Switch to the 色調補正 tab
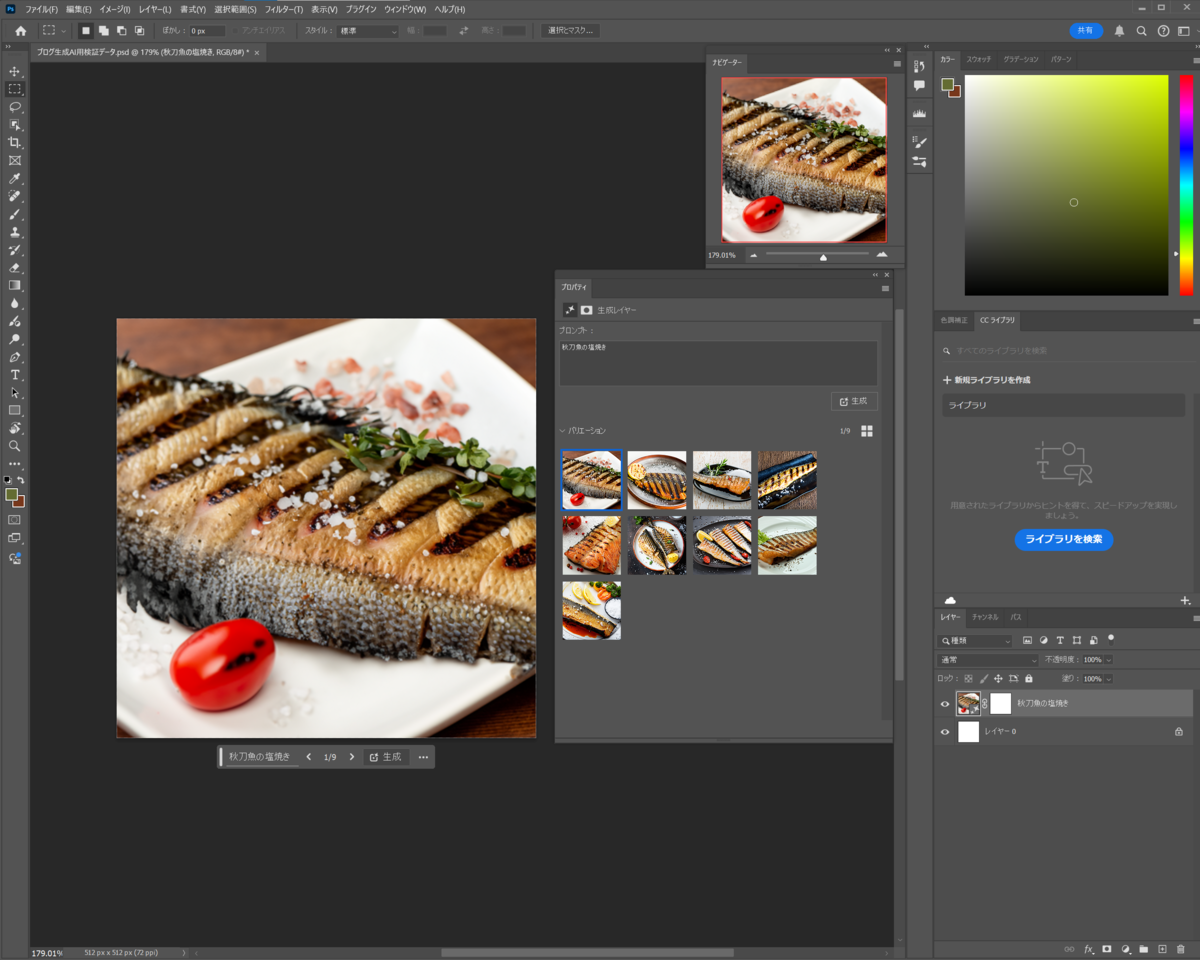1200x960 pixels. coord(954,320)
